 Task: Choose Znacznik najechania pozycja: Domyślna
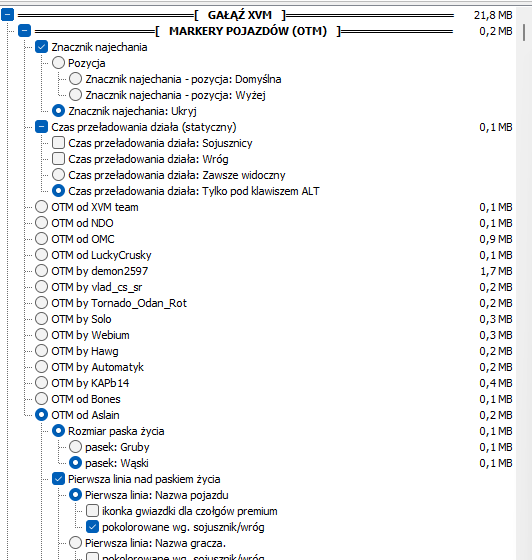(x=75, y=79)
